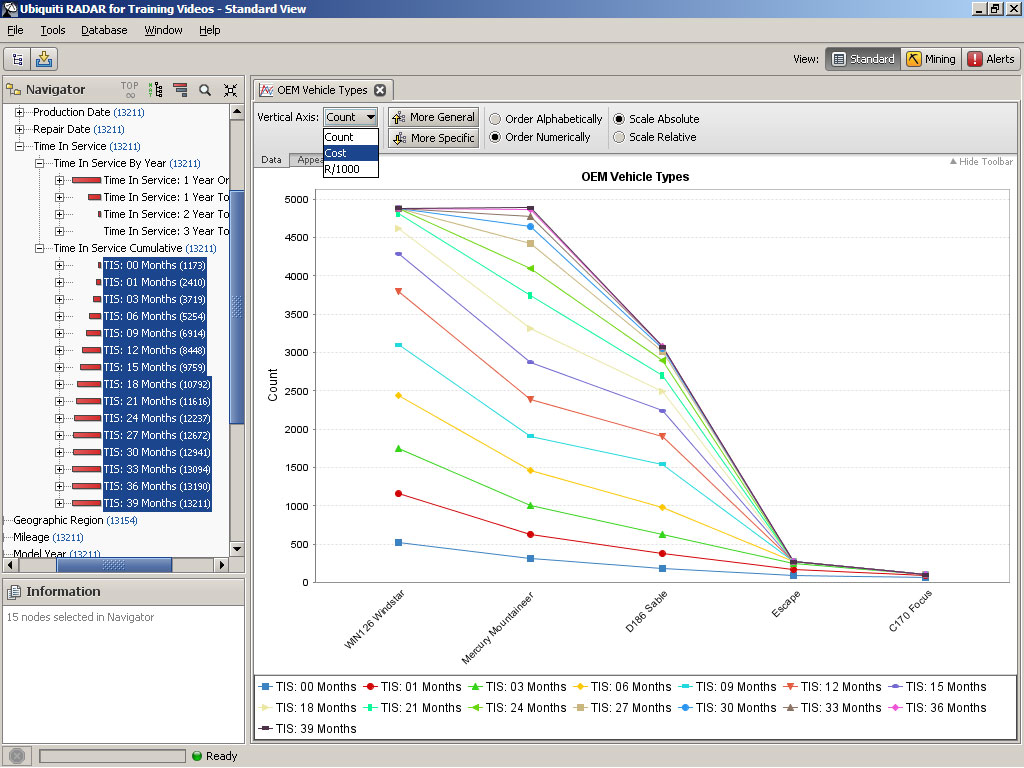The image size is (1024, 768).
Task: Click the Navigator panel header icon
Action: click(14, 89)
